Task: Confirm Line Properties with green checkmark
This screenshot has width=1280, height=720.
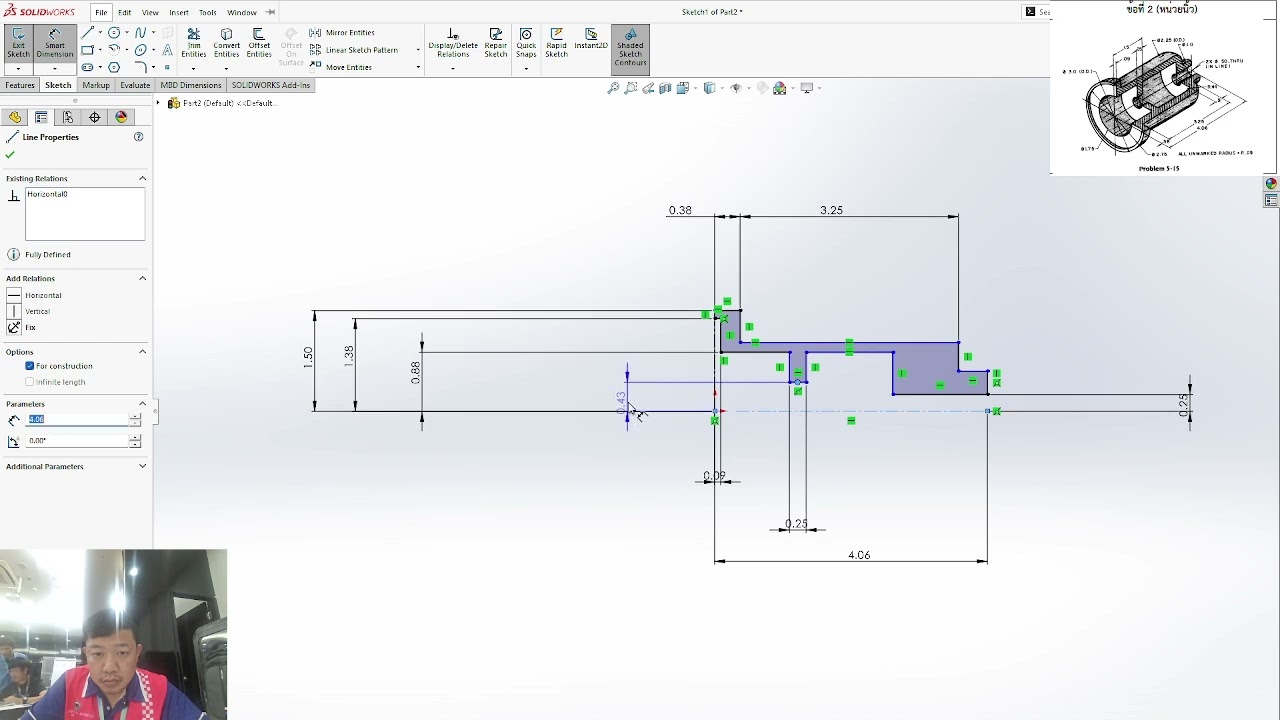Action: click(11, 155)
